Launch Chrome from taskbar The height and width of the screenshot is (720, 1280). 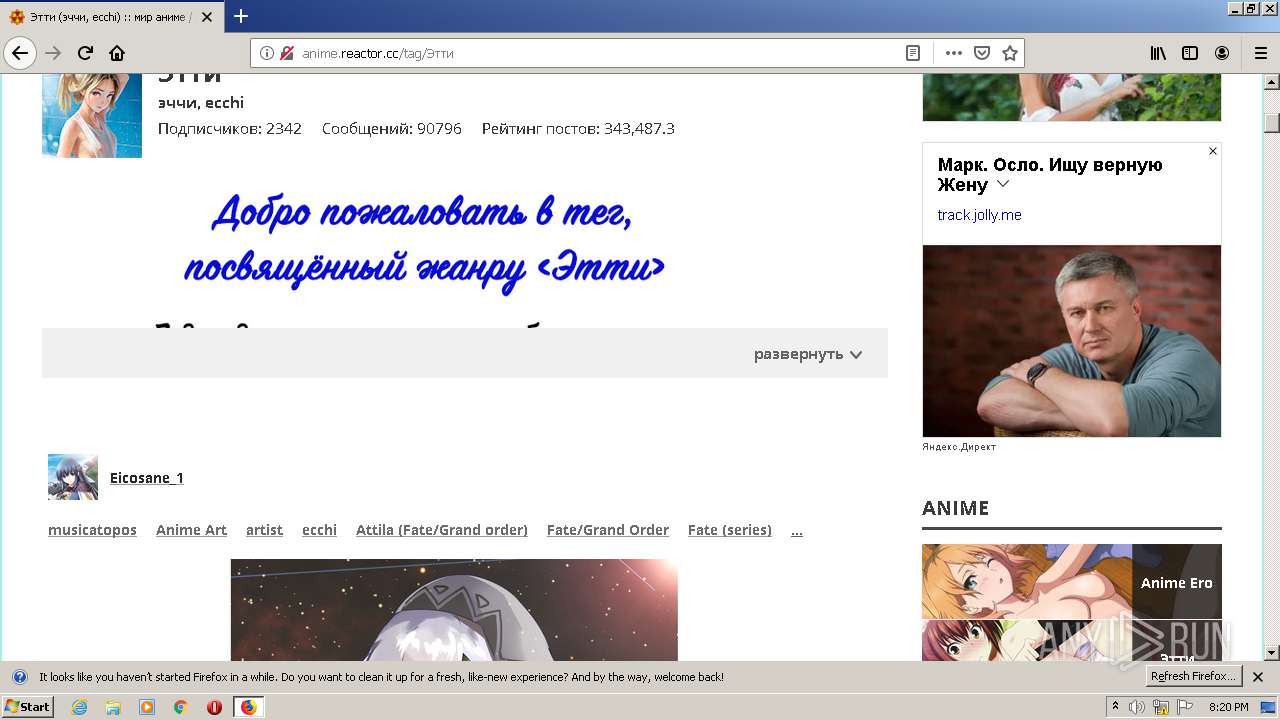click(181, 707)
